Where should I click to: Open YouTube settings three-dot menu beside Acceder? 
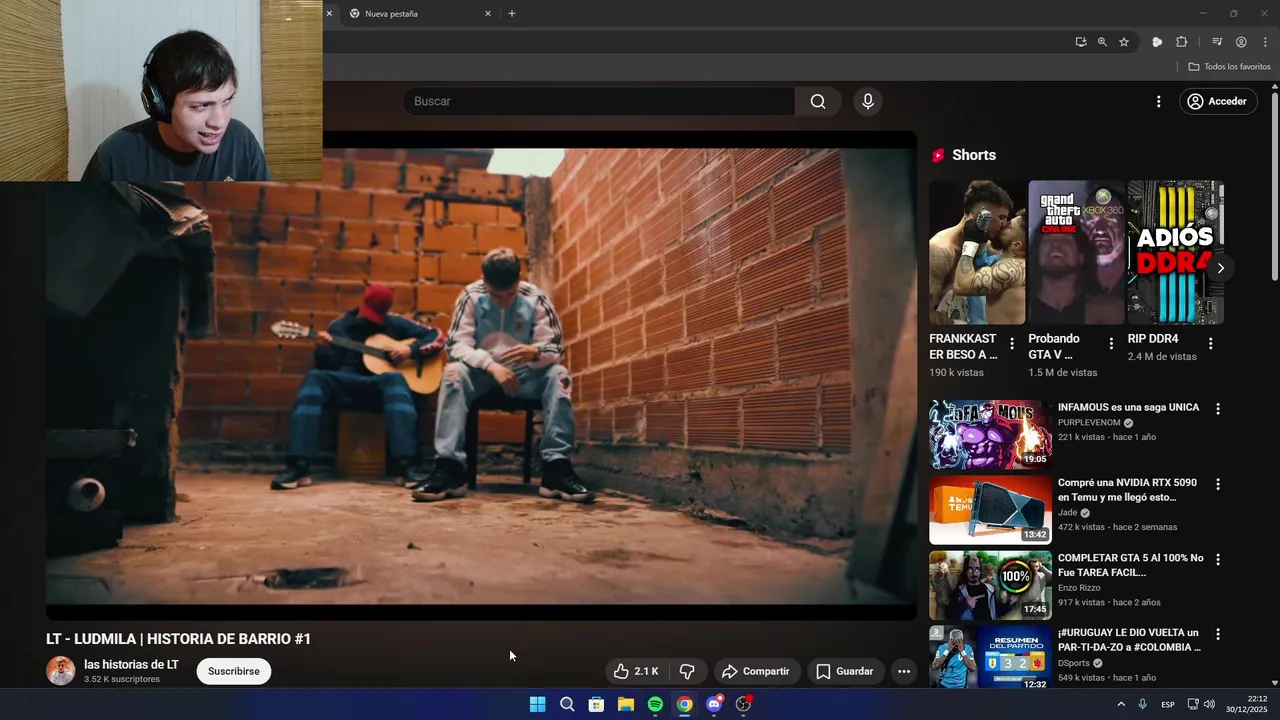click(1158, 102)
